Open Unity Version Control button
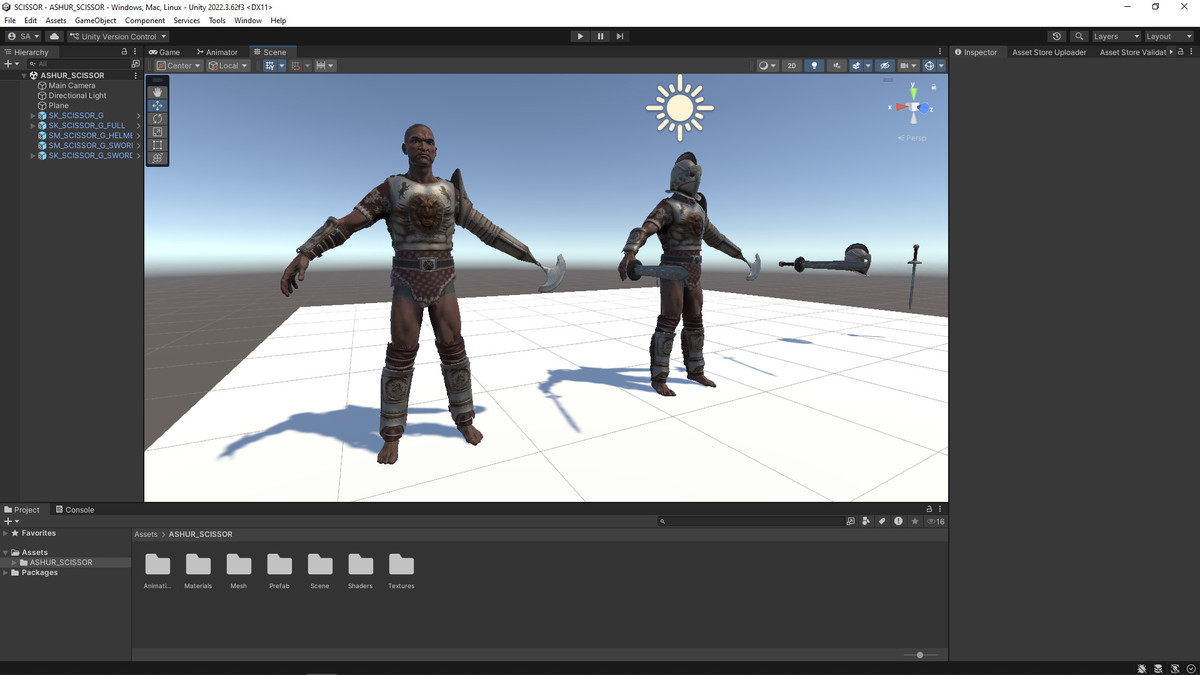This screenshot has width=1200, height=675. pos(118,36)
